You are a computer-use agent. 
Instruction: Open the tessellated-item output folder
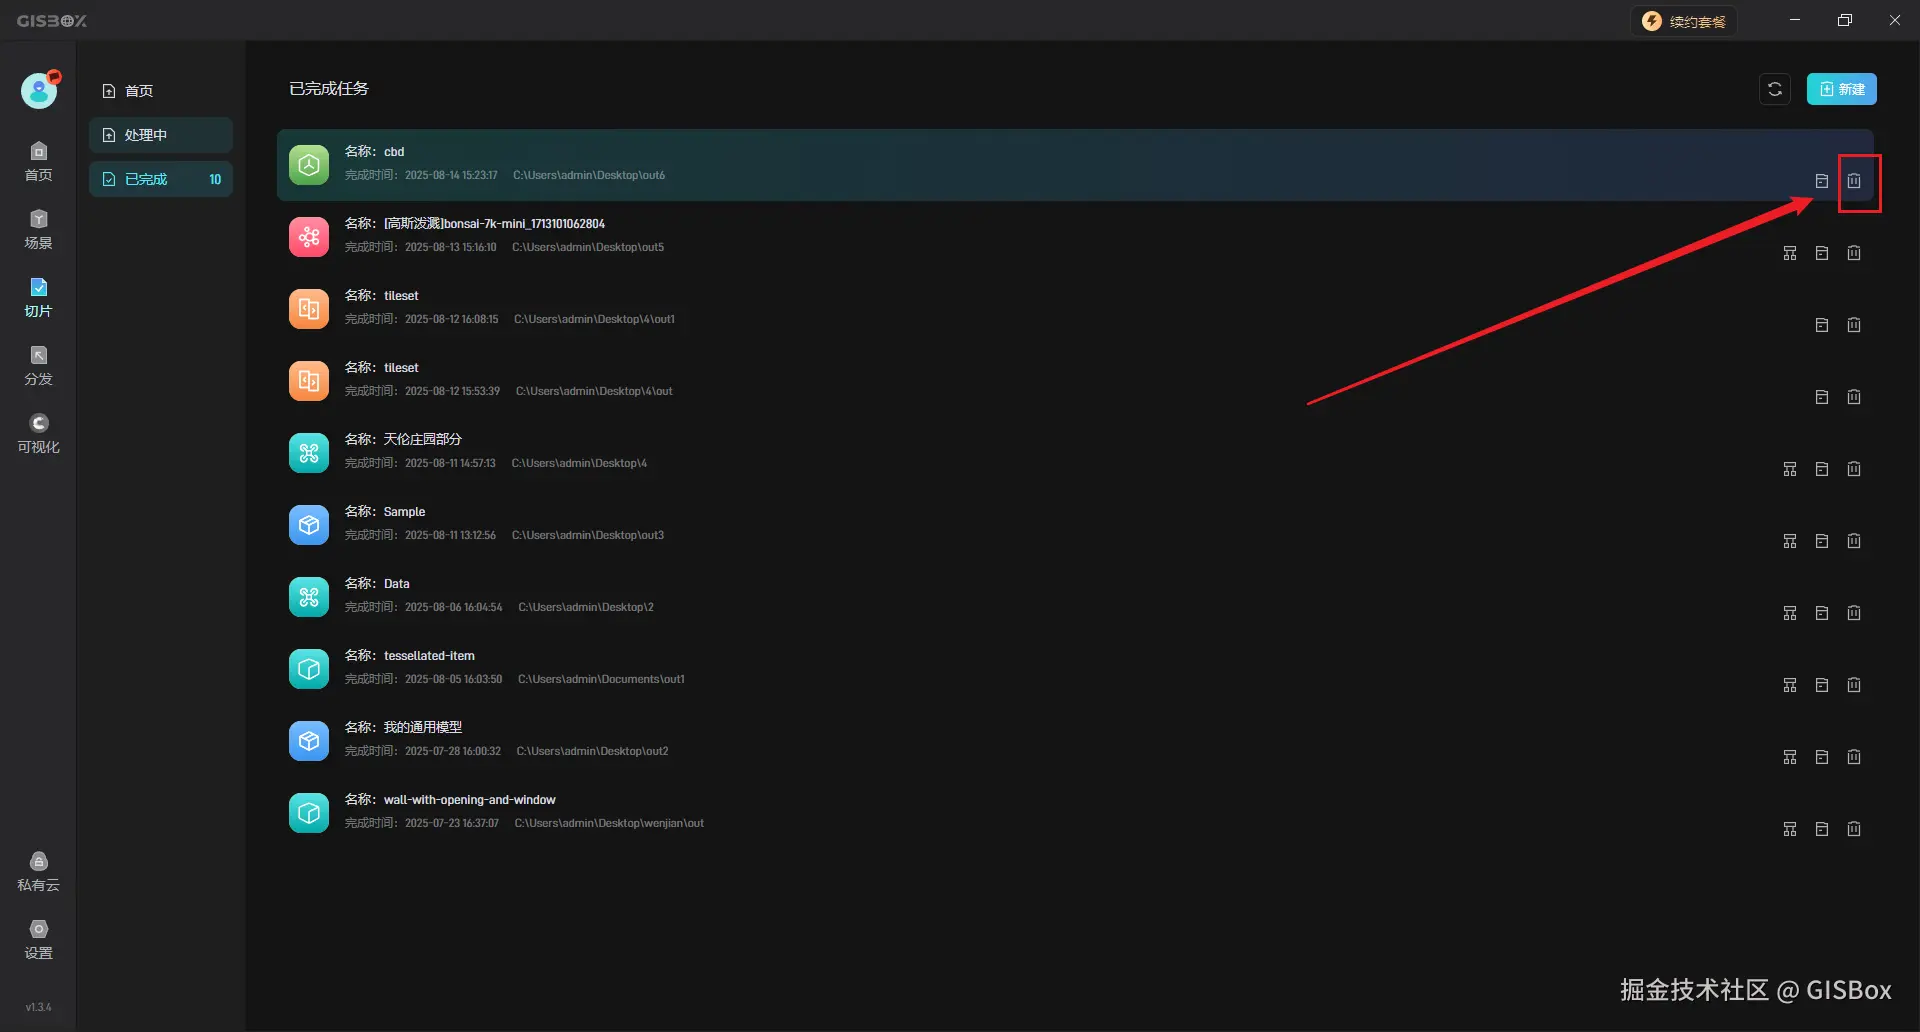pyautogui.click(x=1822, y=685)
